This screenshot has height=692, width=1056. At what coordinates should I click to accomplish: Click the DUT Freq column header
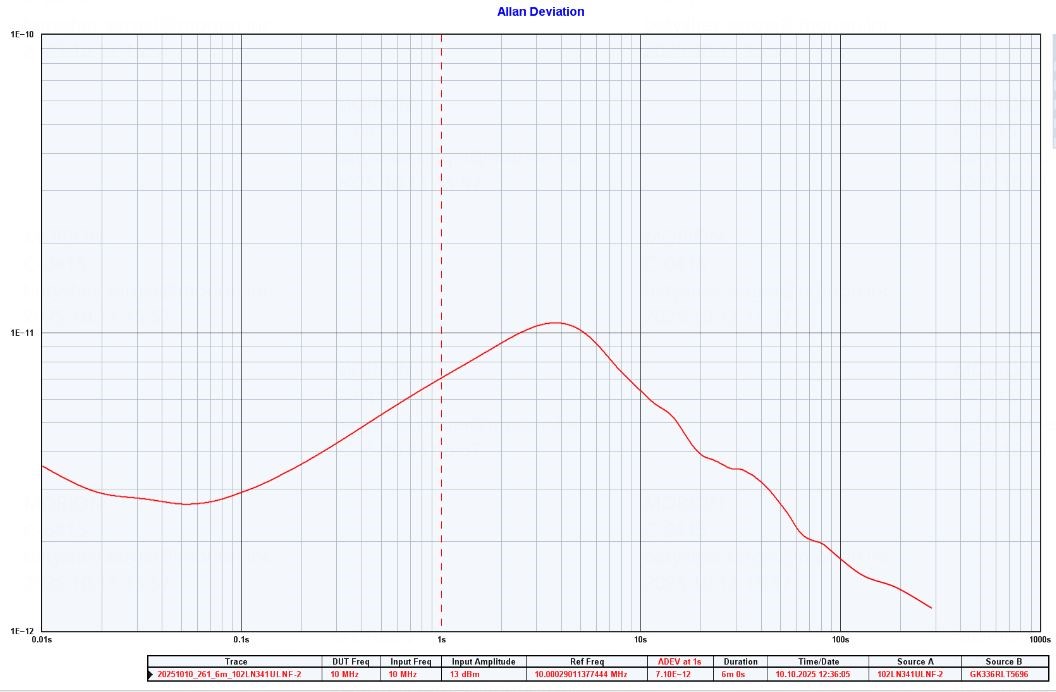[351, 662]
